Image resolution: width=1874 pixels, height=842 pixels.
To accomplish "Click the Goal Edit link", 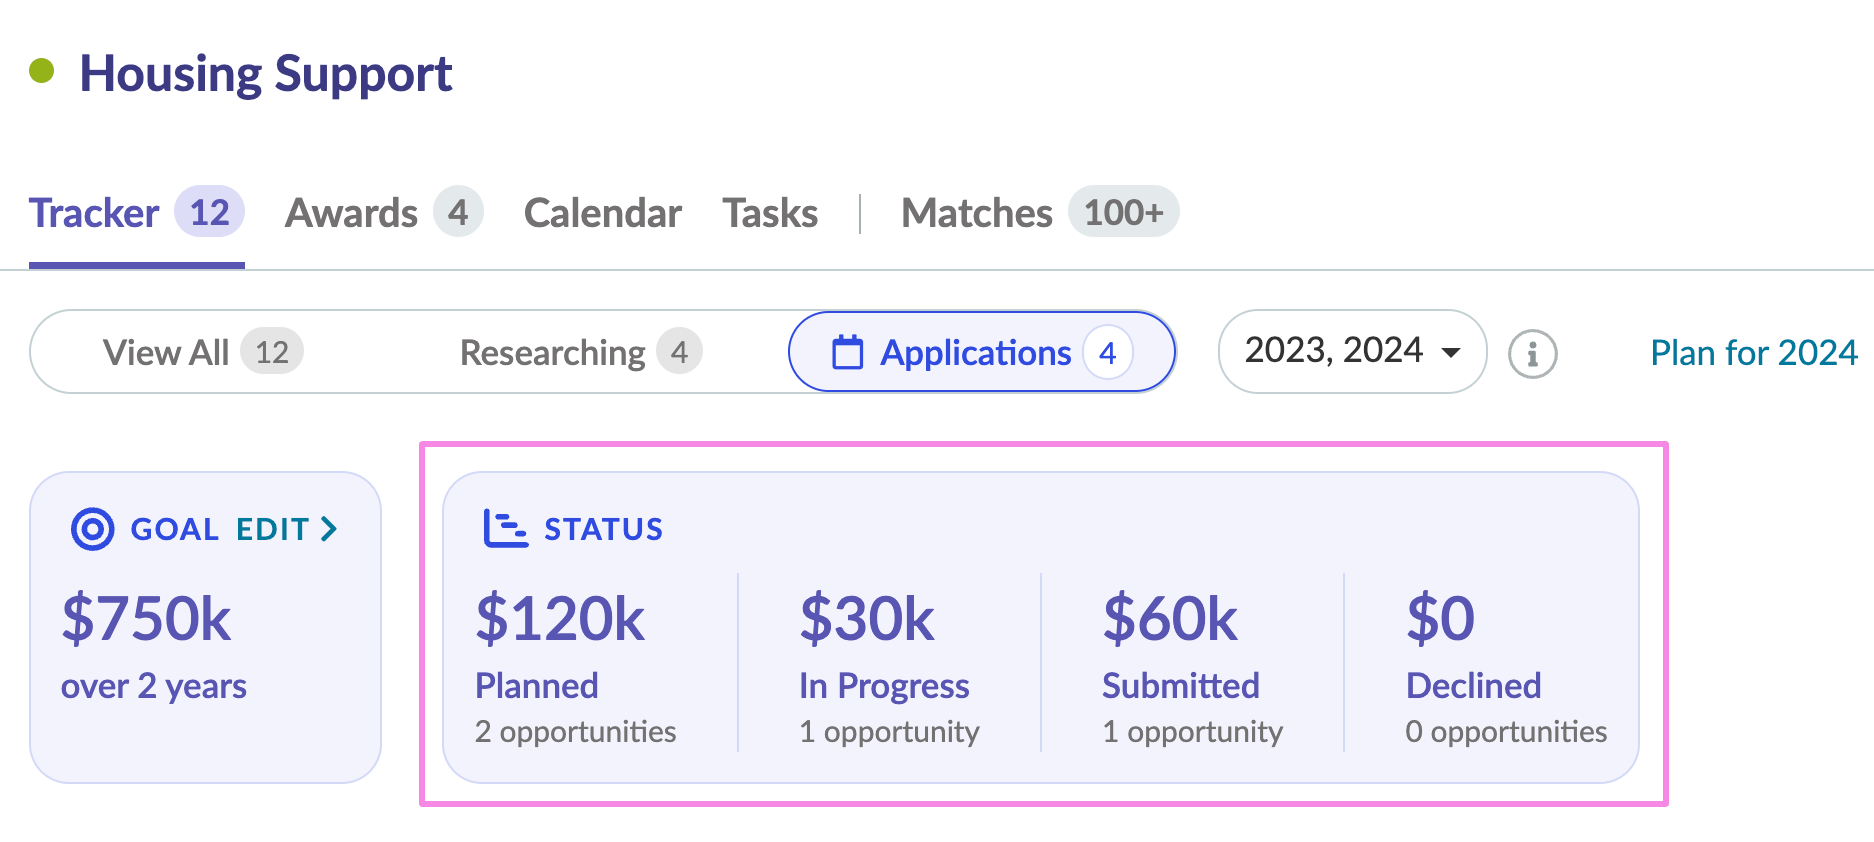I will (272, 529).
